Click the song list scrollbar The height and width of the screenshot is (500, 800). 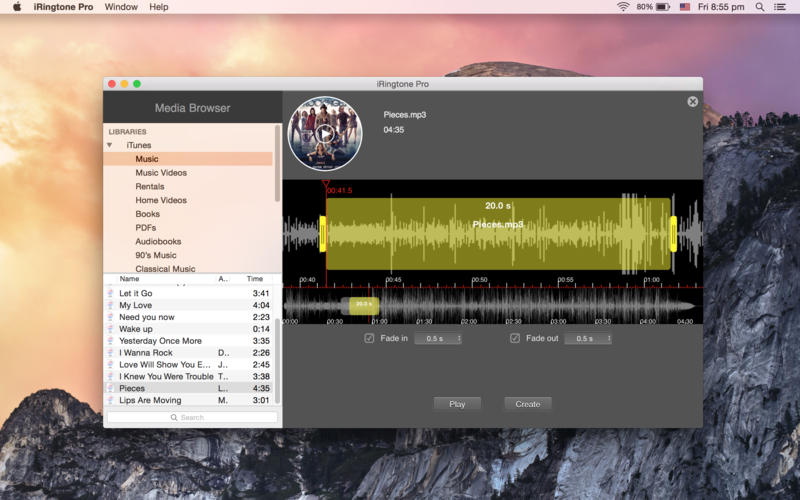(x=278, y=361)
